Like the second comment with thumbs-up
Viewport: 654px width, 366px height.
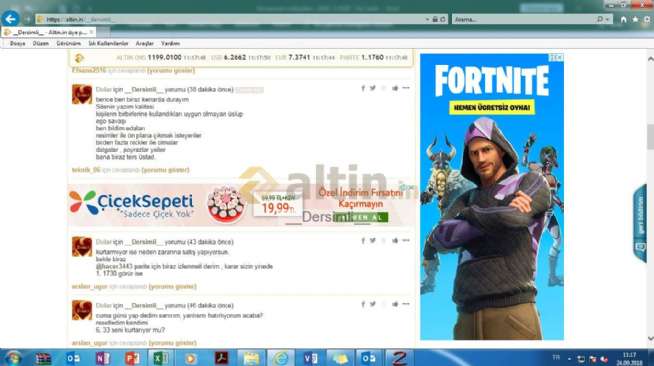[395, 241]
